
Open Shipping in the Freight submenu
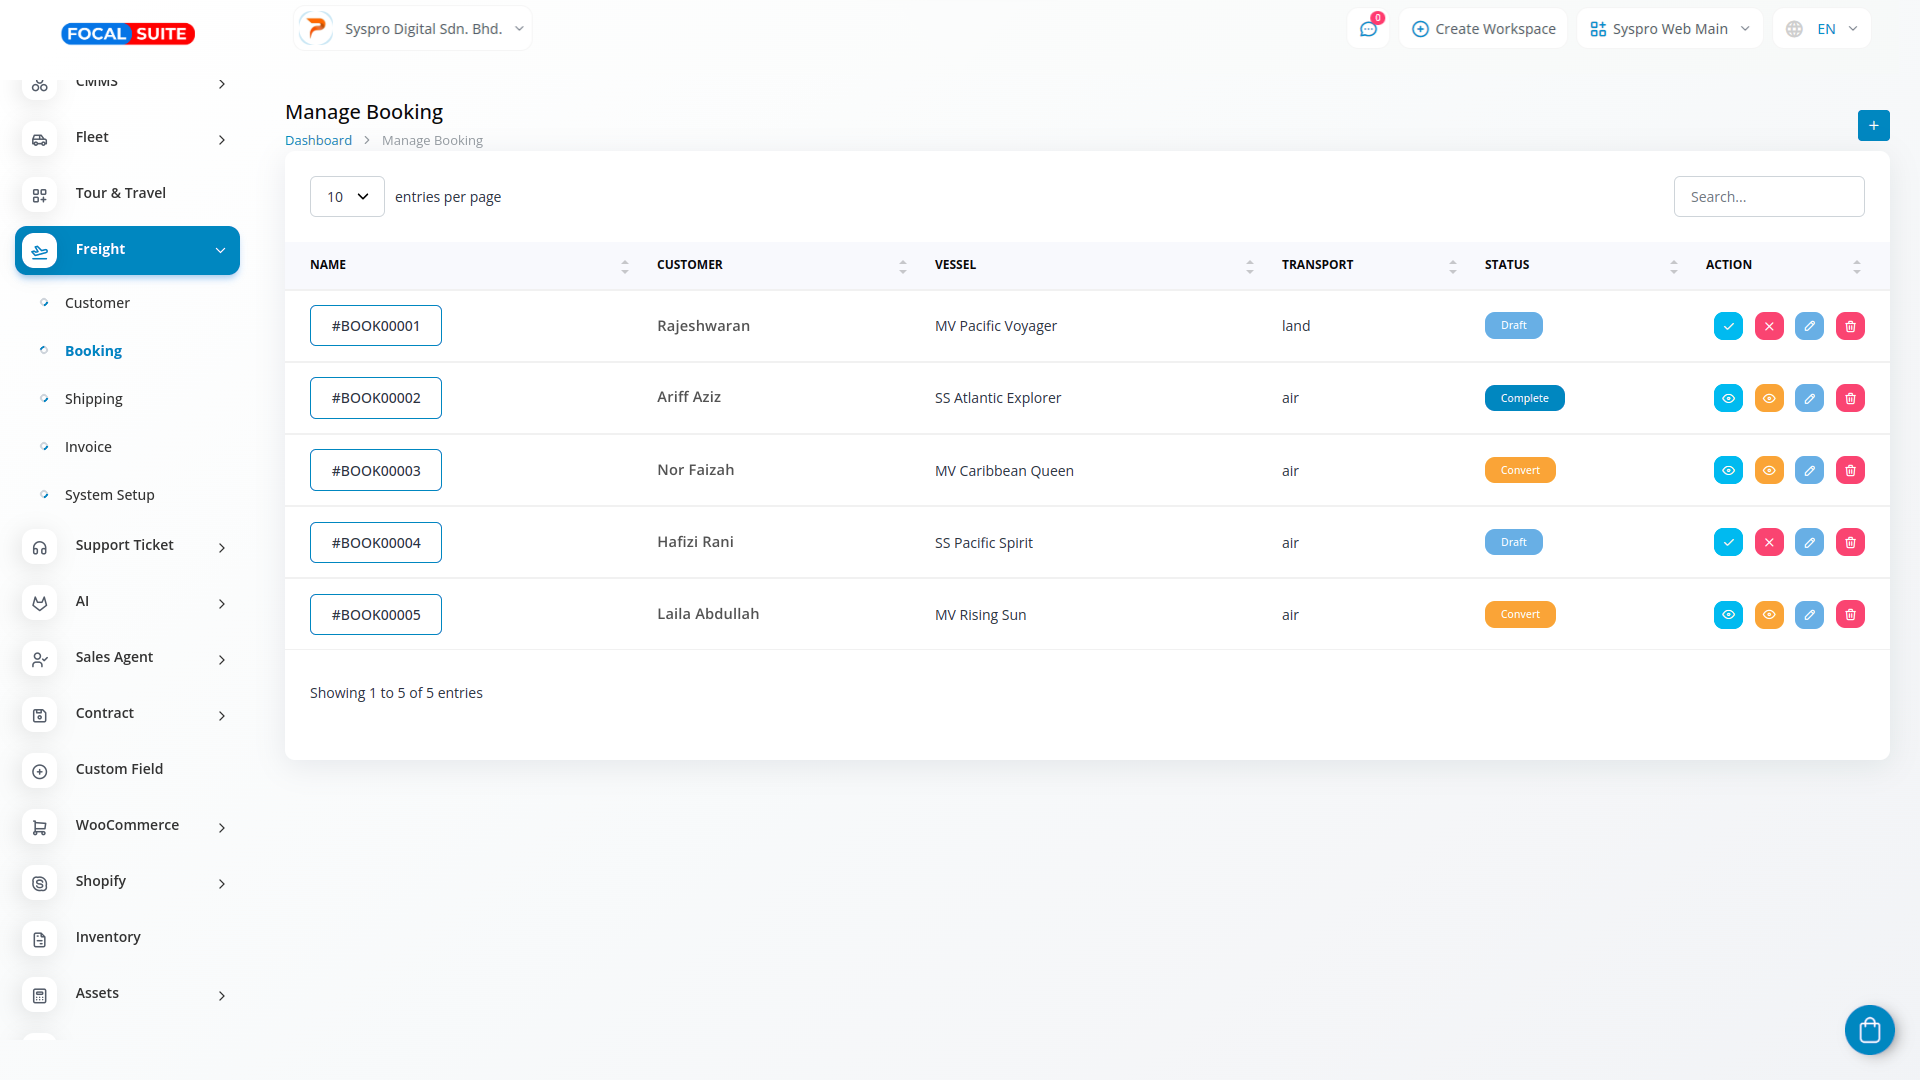(94, 399)
